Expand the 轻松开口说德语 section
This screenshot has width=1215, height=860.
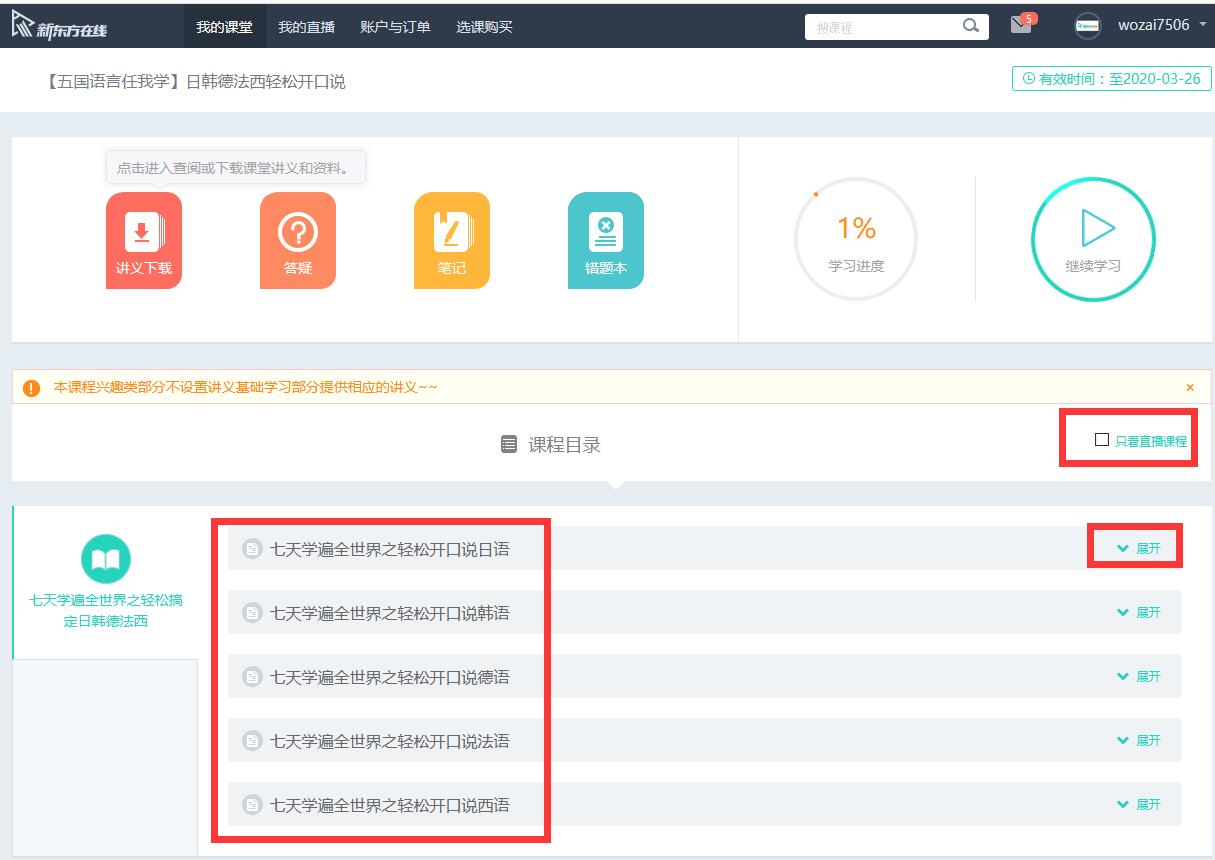(x=1139, y=676)
